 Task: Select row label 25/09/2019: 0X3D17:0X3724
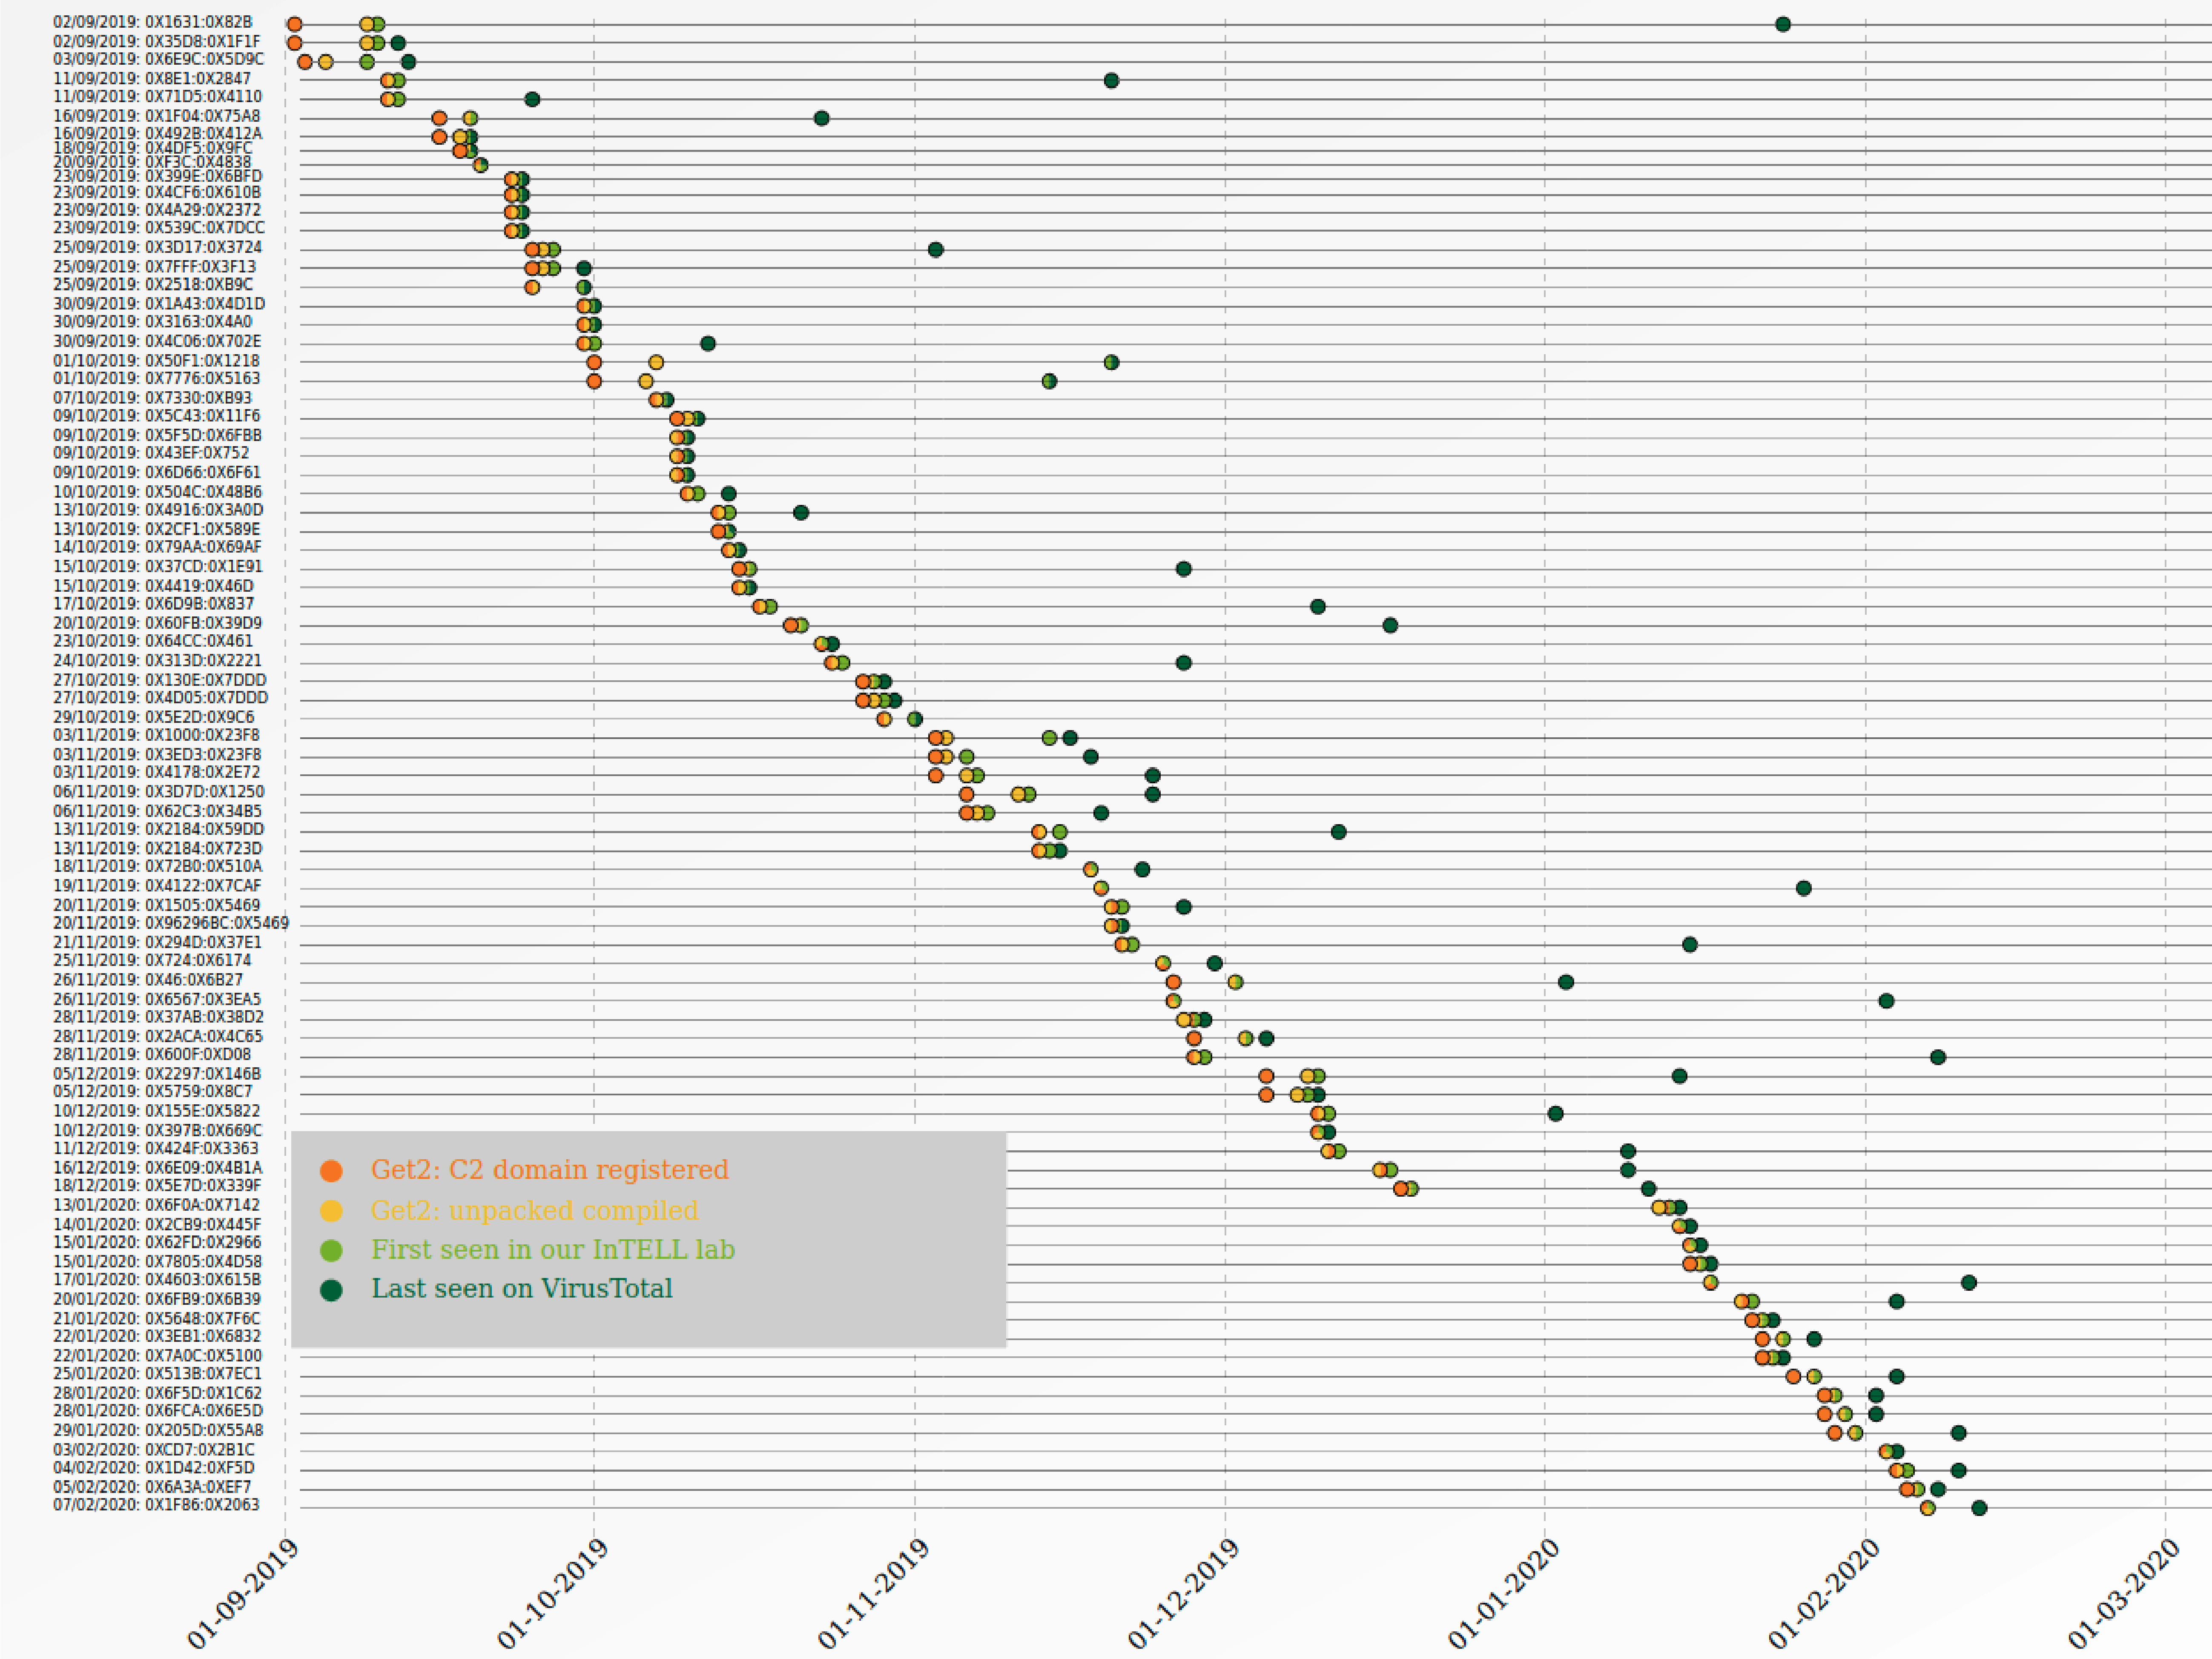click(x=157, y=247)
